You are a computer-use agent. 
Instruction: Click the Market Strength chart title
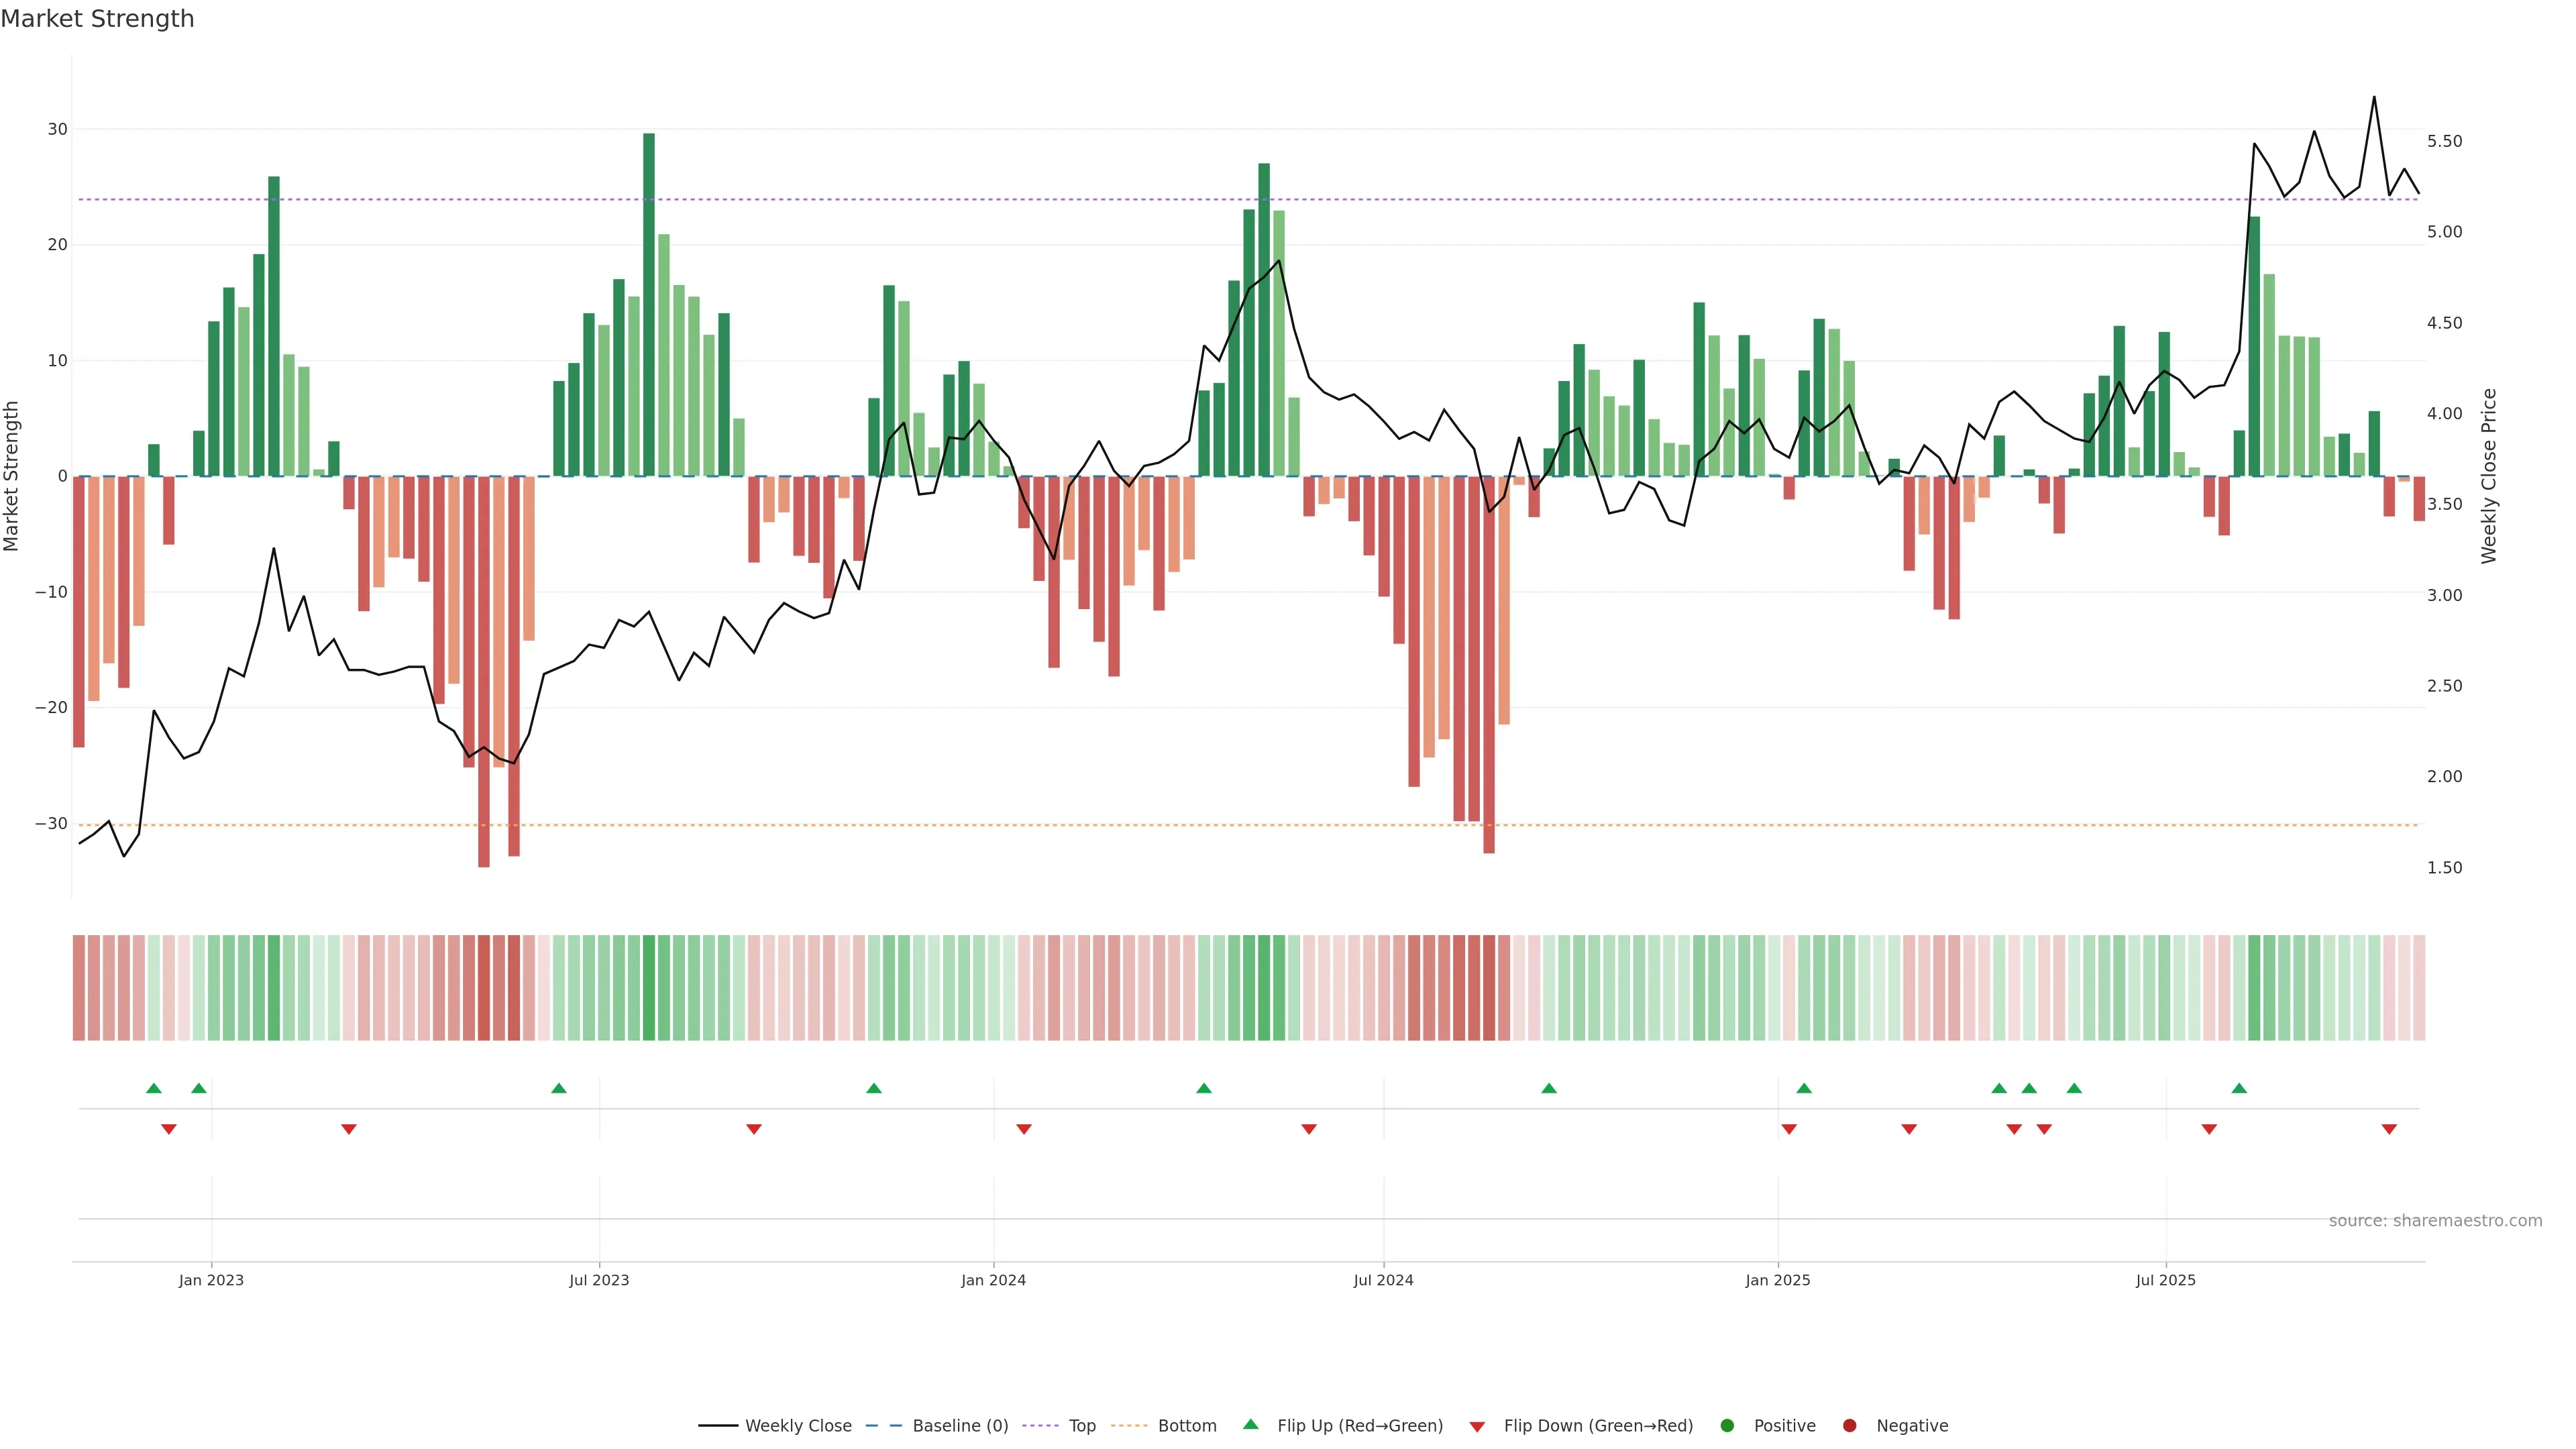click(97, 19)
